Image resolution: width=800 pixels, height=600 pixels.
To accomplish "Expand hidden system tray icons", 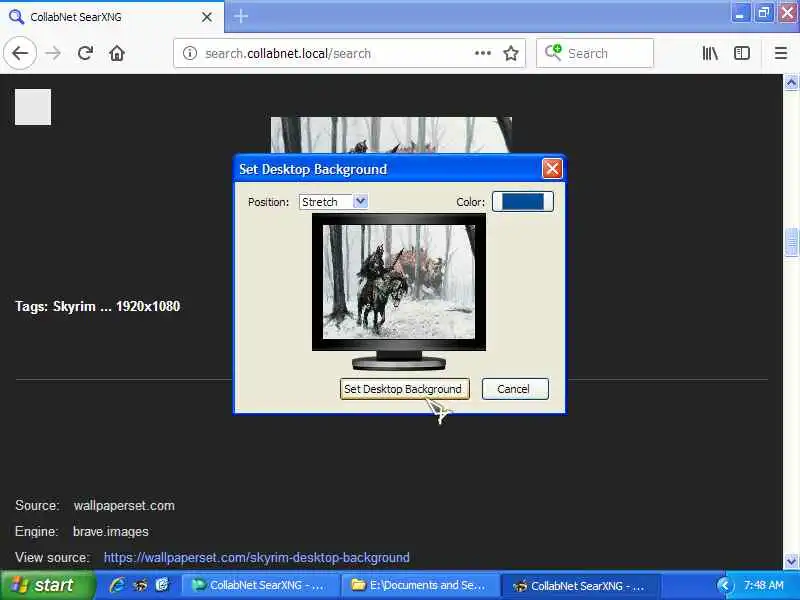I will (x=723, y=585).
